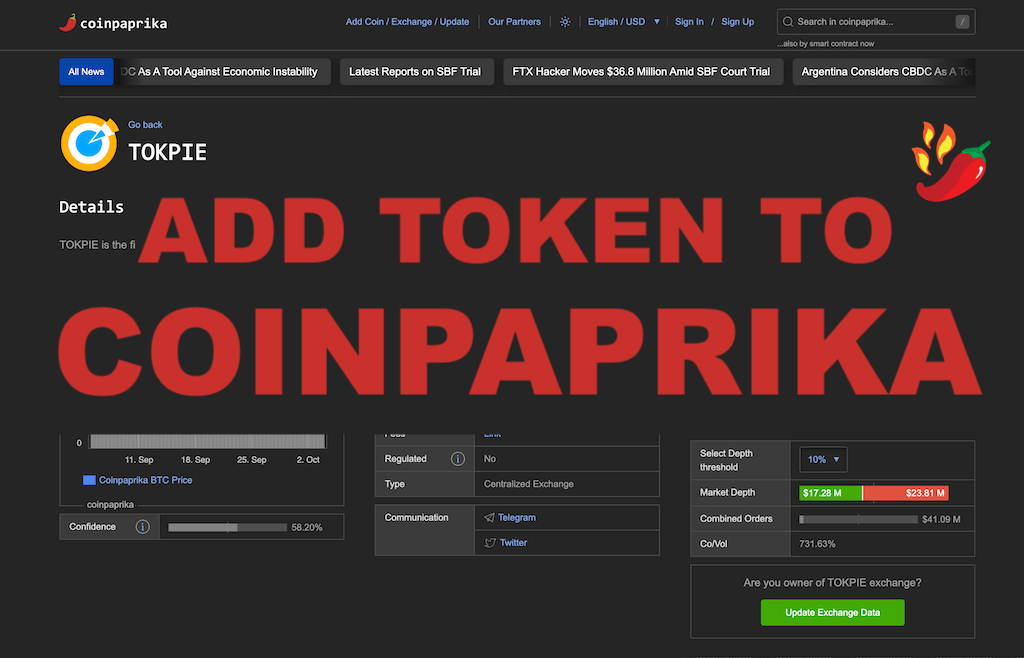
Task: Click the TOKPIE heading text
Action: 168,152
